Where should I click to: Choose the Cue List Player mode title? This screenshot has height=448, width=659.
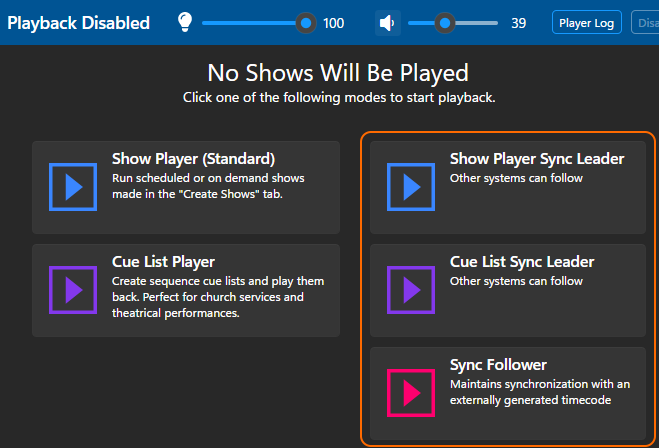pyautogui.click(x=163, y=262)
